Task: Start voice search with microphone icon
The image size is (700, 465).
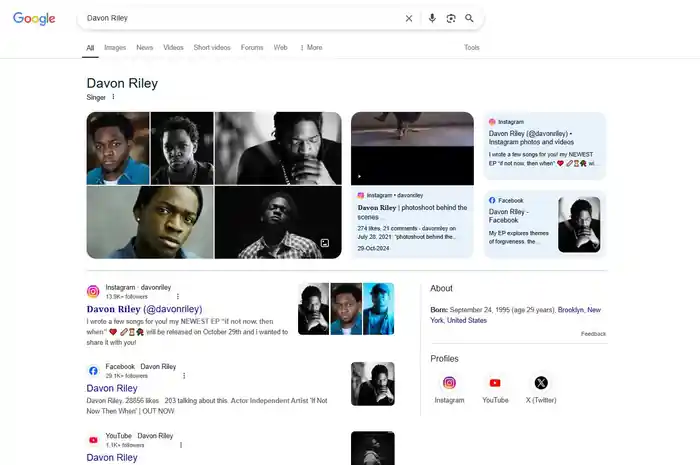Action: [x=432, y=18]
